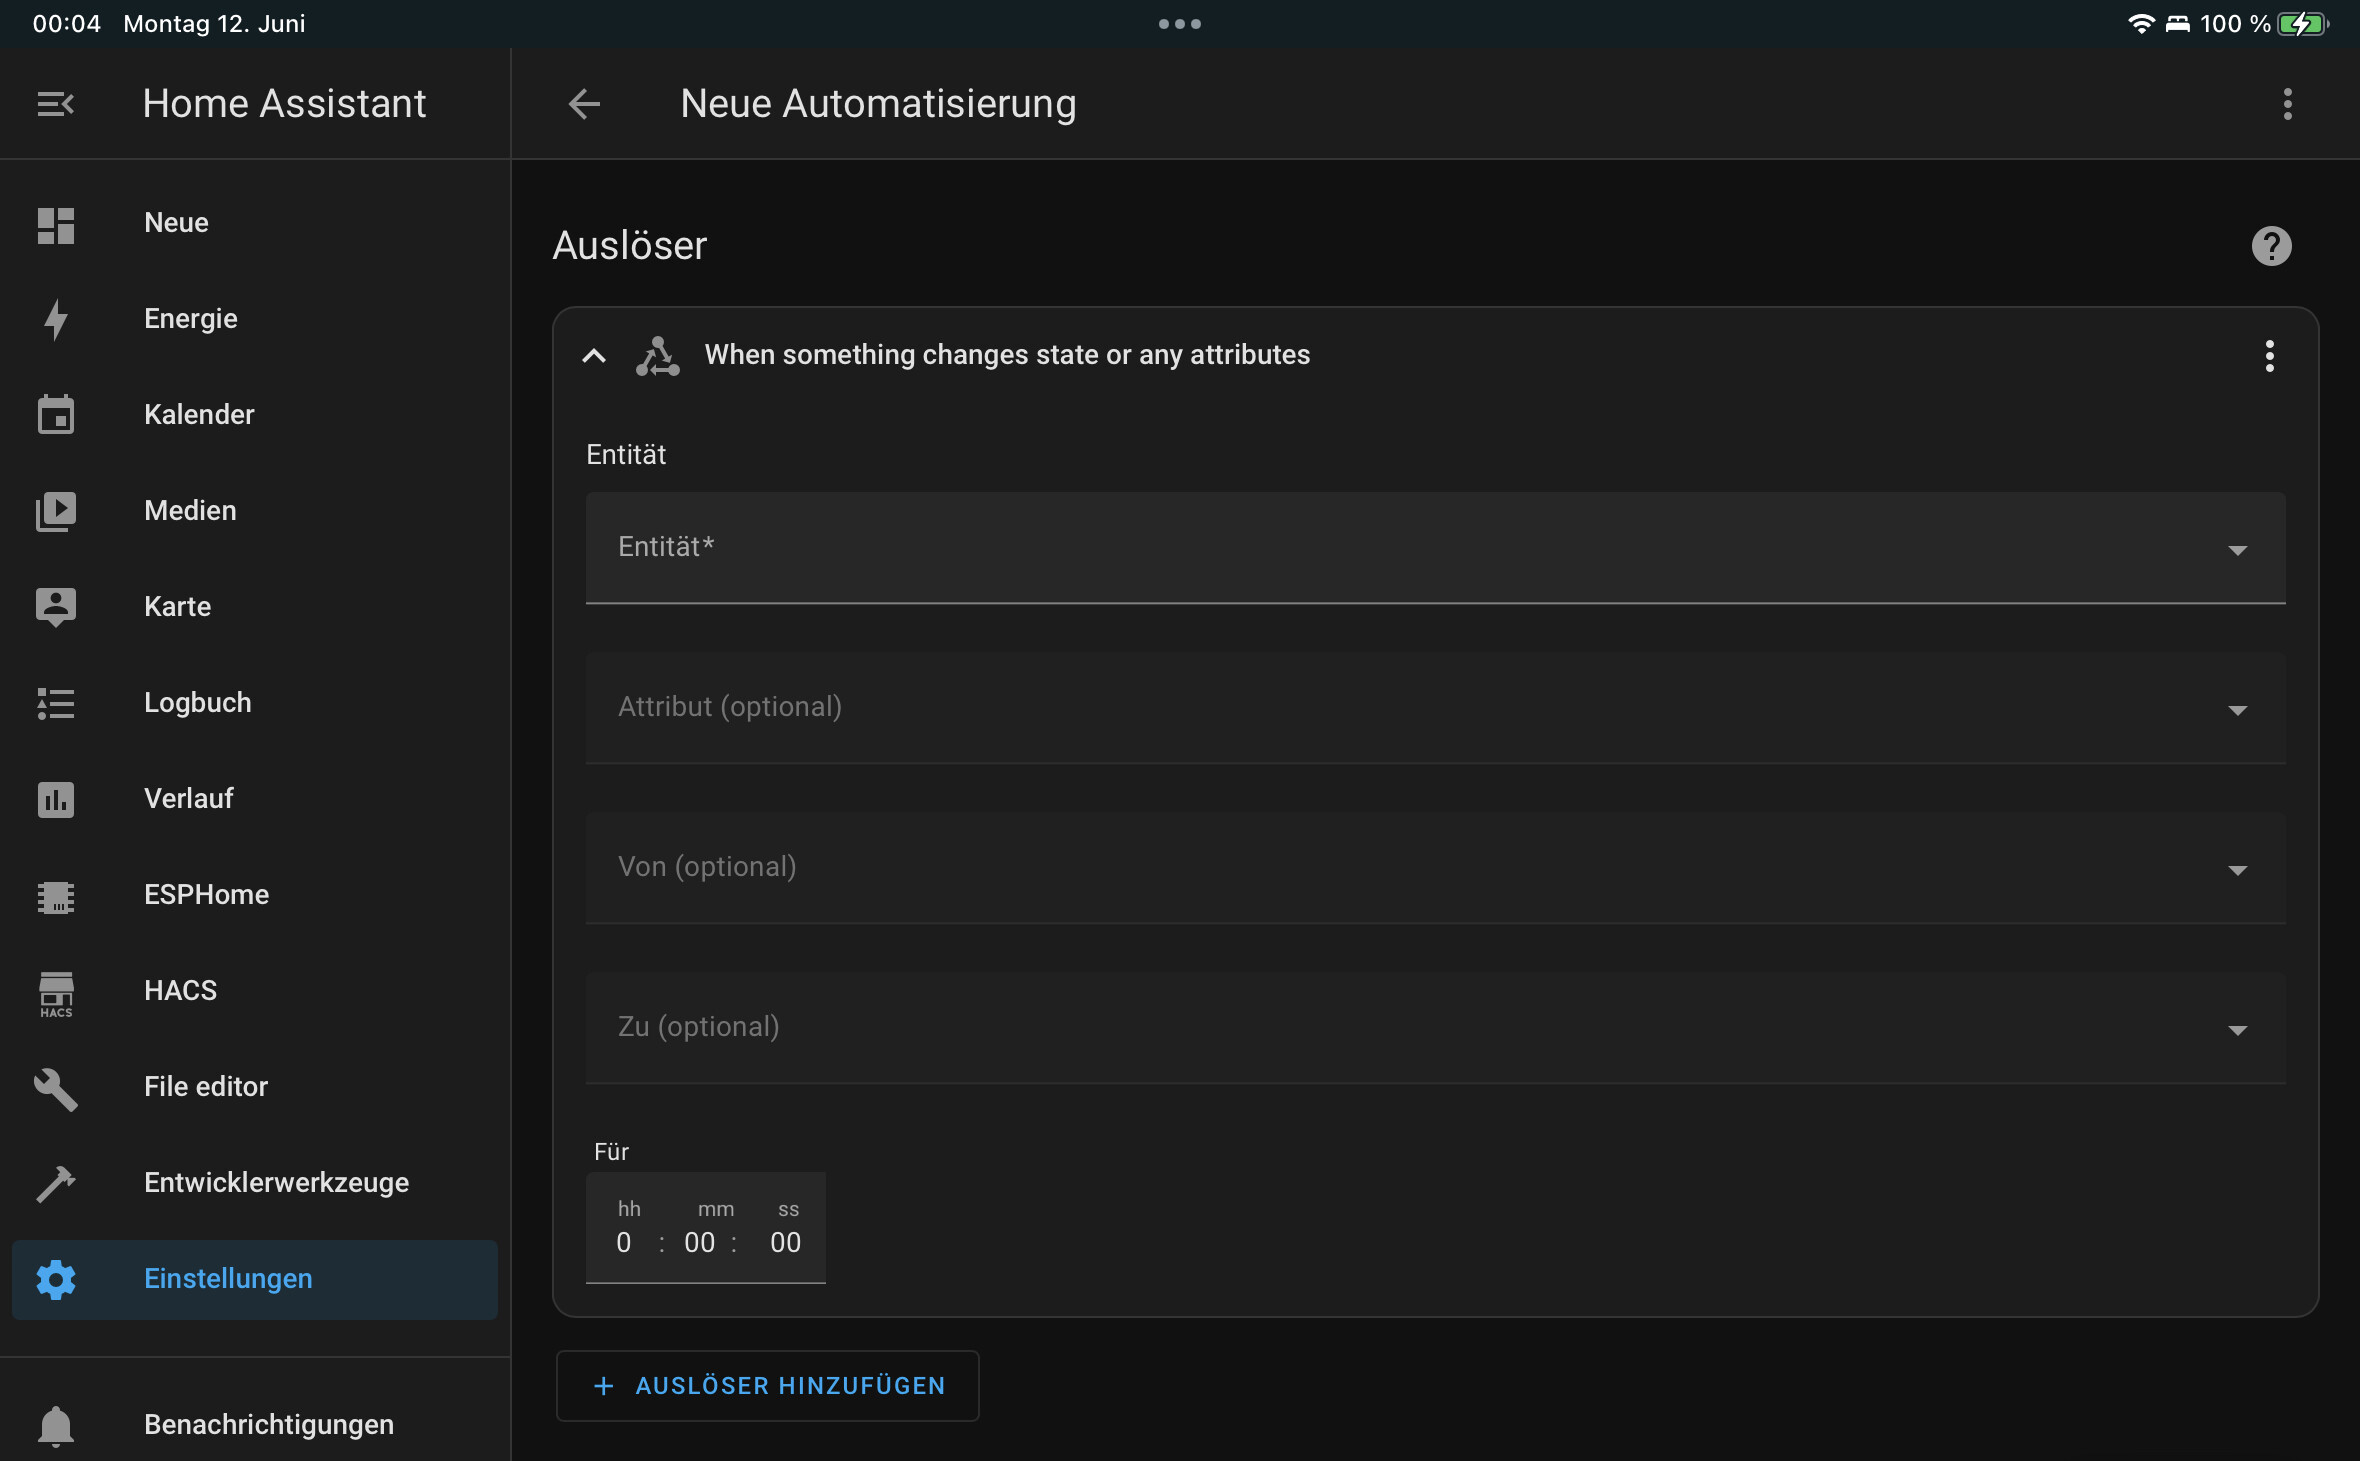Open the Neue Automatisierung overflow menu
This screenshot has width=2360, height=1461.
click(2288, 104)
